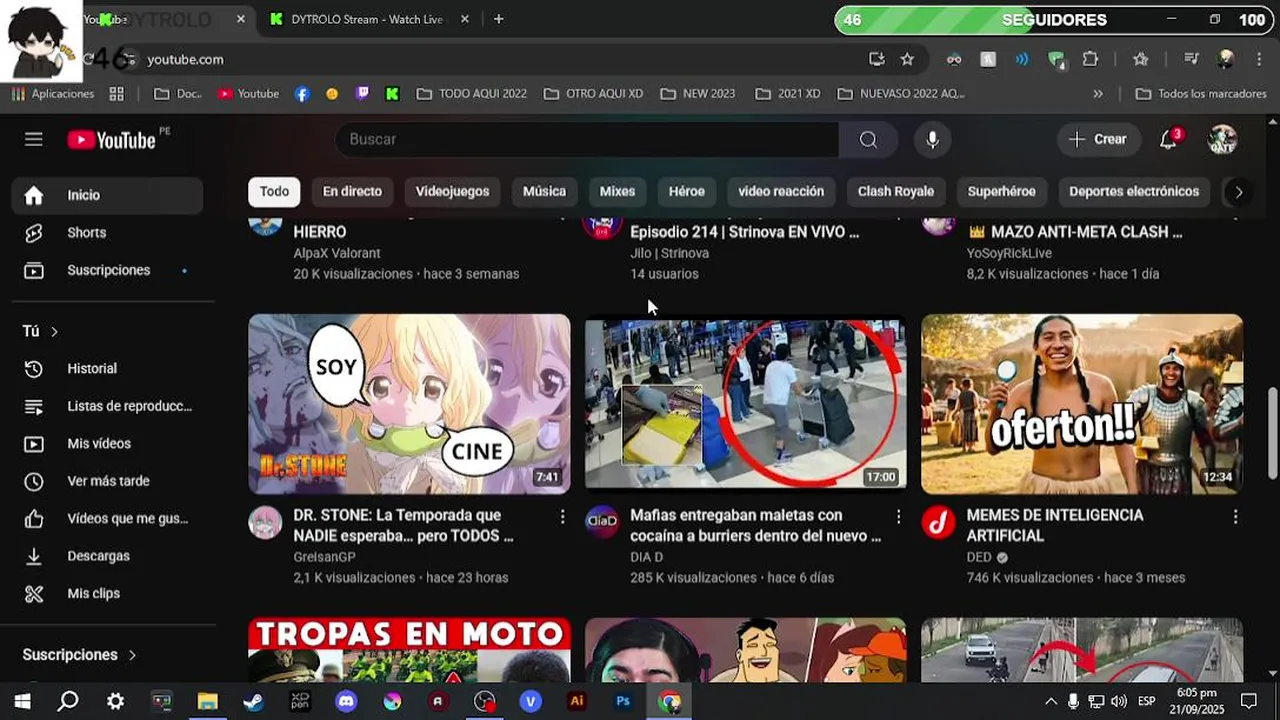Open the airport maletas video thumbnail
This screenshot has width=1280, height=720.
[x=746, y=404]
